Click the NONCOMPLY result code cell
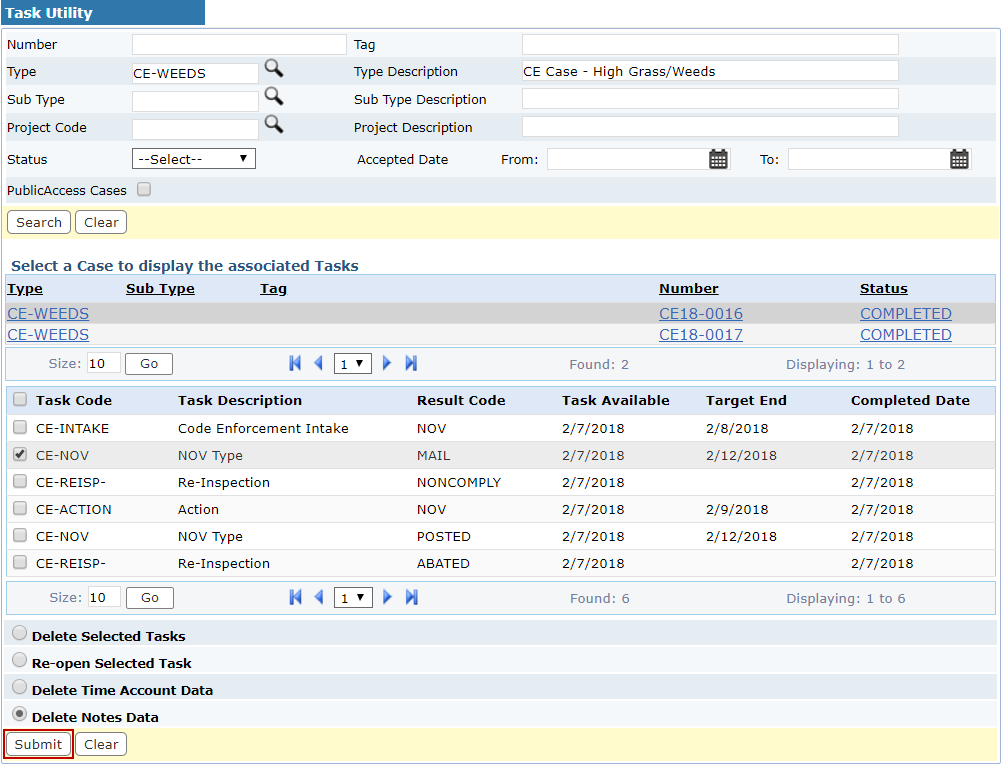 point(459,483)
